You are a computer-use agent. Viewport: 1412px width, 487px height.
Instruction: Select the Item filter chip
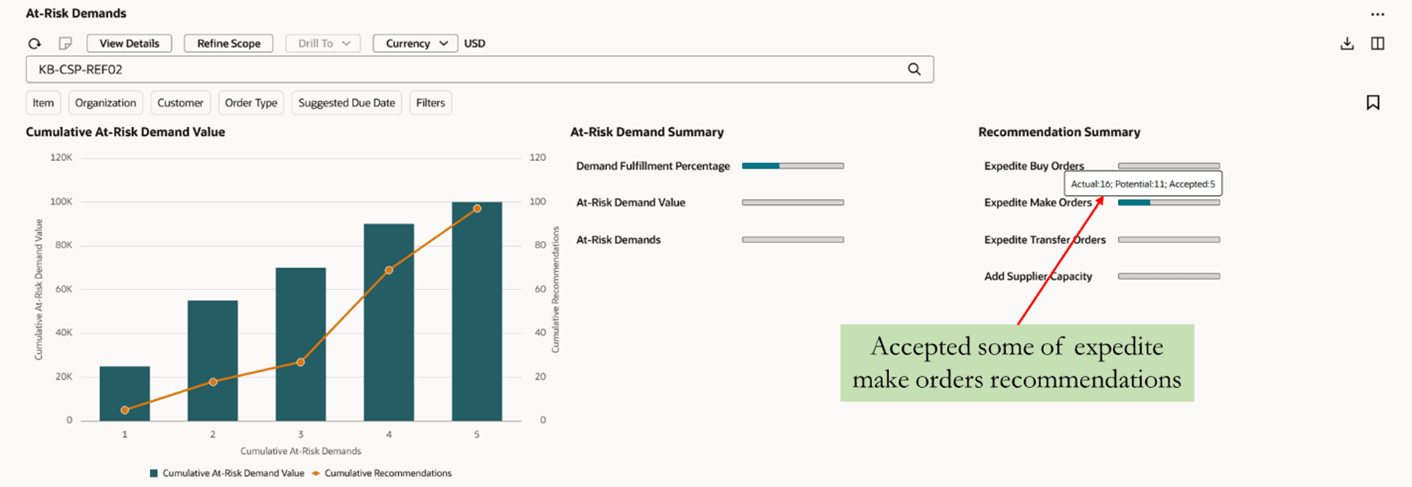(43, 103)
